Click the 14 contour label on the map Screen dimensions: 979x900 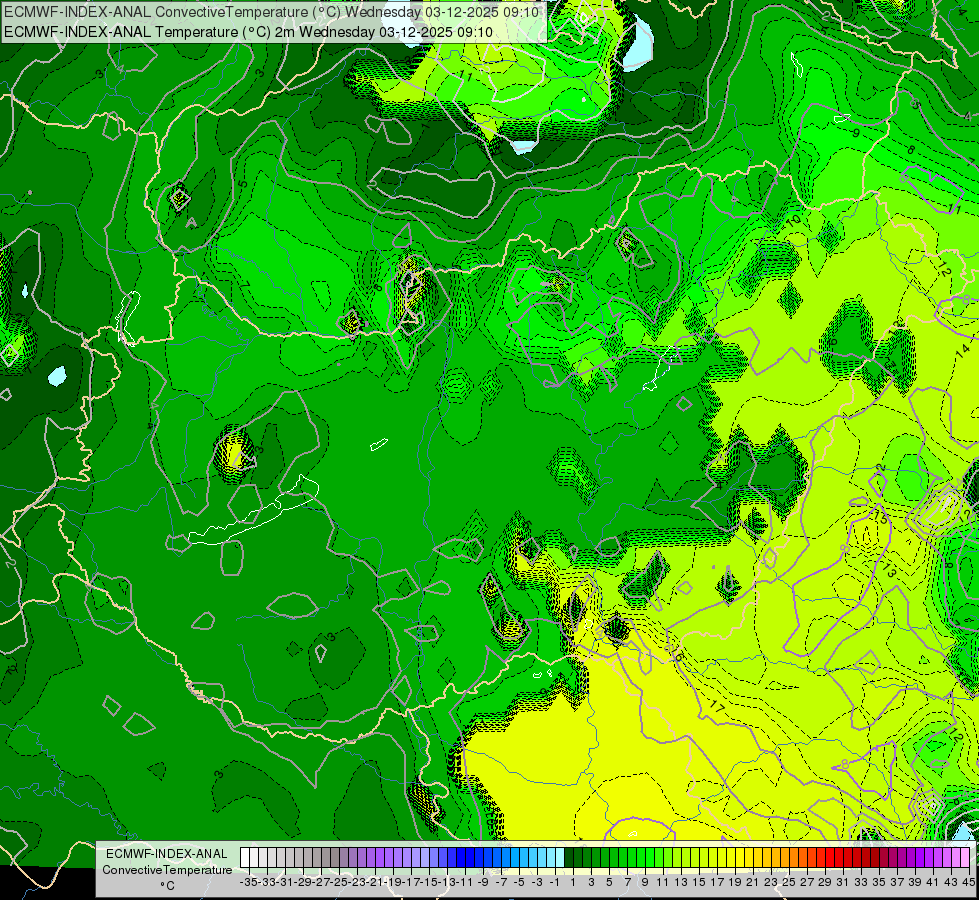[x=962, y=350]
